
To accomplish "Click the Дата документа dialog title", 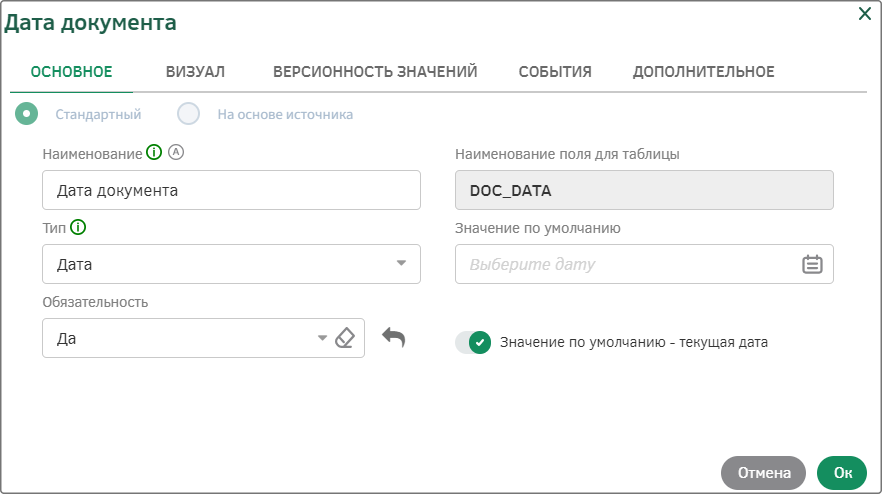I will (x=90, y=23).
